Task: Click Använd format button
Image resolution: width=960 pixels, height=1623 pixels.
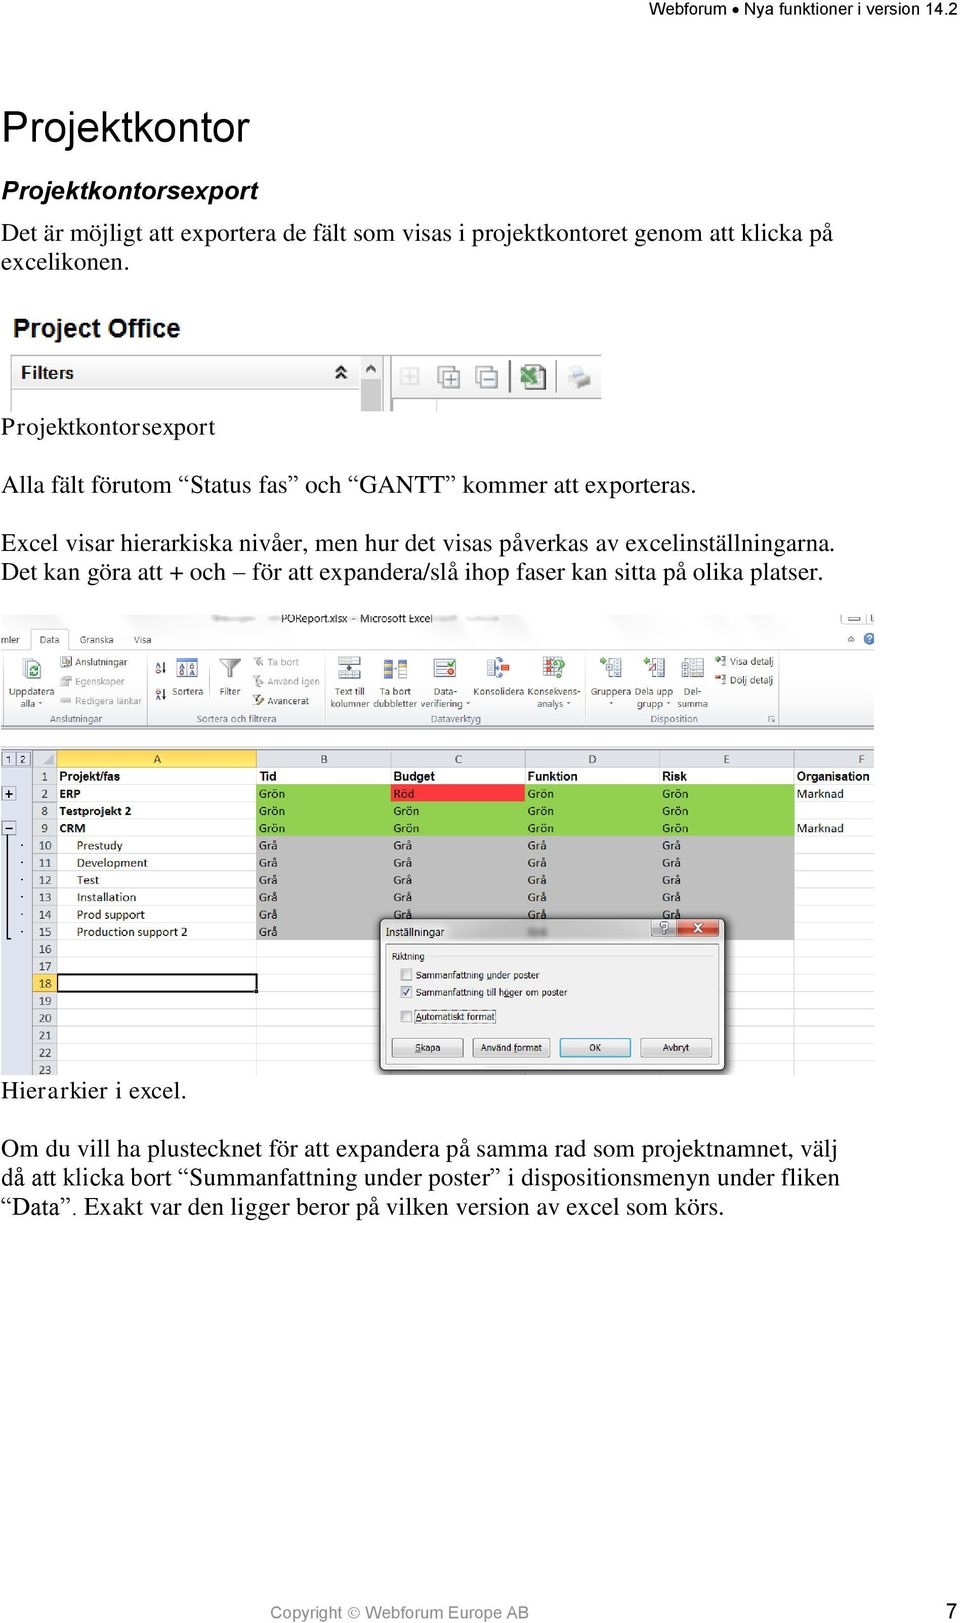Action: tap(511, 1048)
